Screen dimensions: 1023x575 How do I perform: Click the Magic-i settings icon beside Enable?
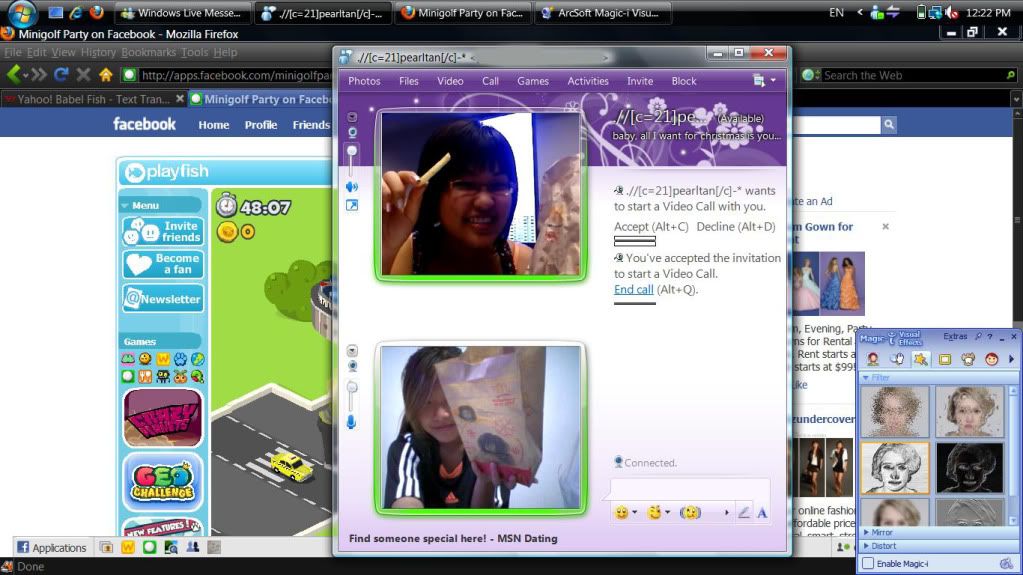coord(1006,563)
